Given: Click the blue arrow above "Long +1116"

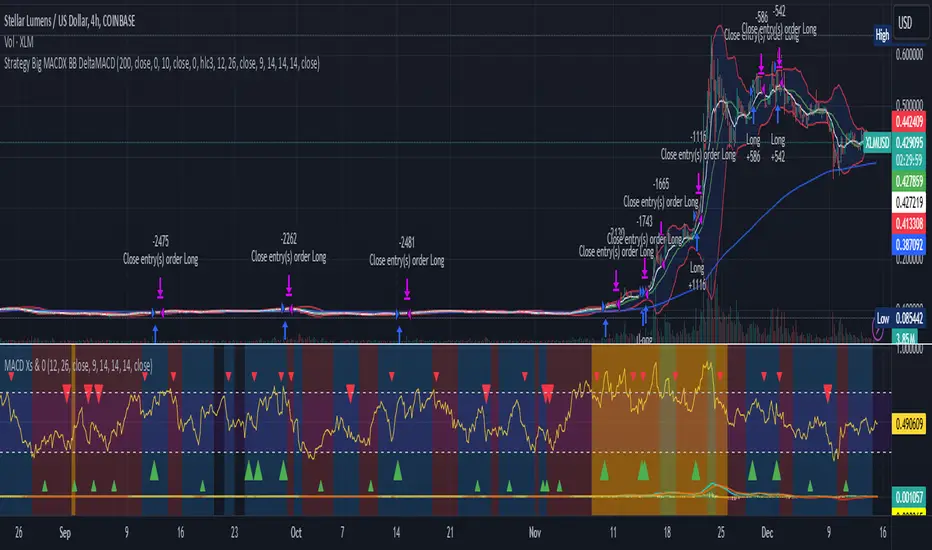Looking at the screenshot, I should tap(699, 242).
